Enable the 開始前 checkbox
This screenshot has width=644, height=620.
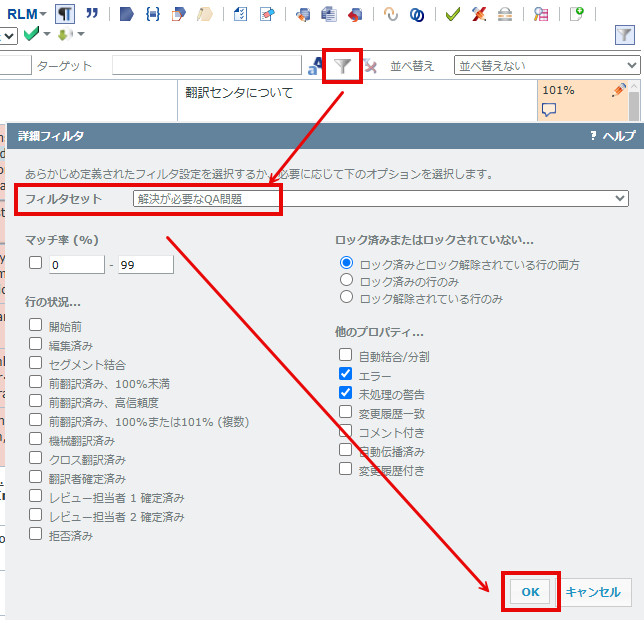point(36,324)
